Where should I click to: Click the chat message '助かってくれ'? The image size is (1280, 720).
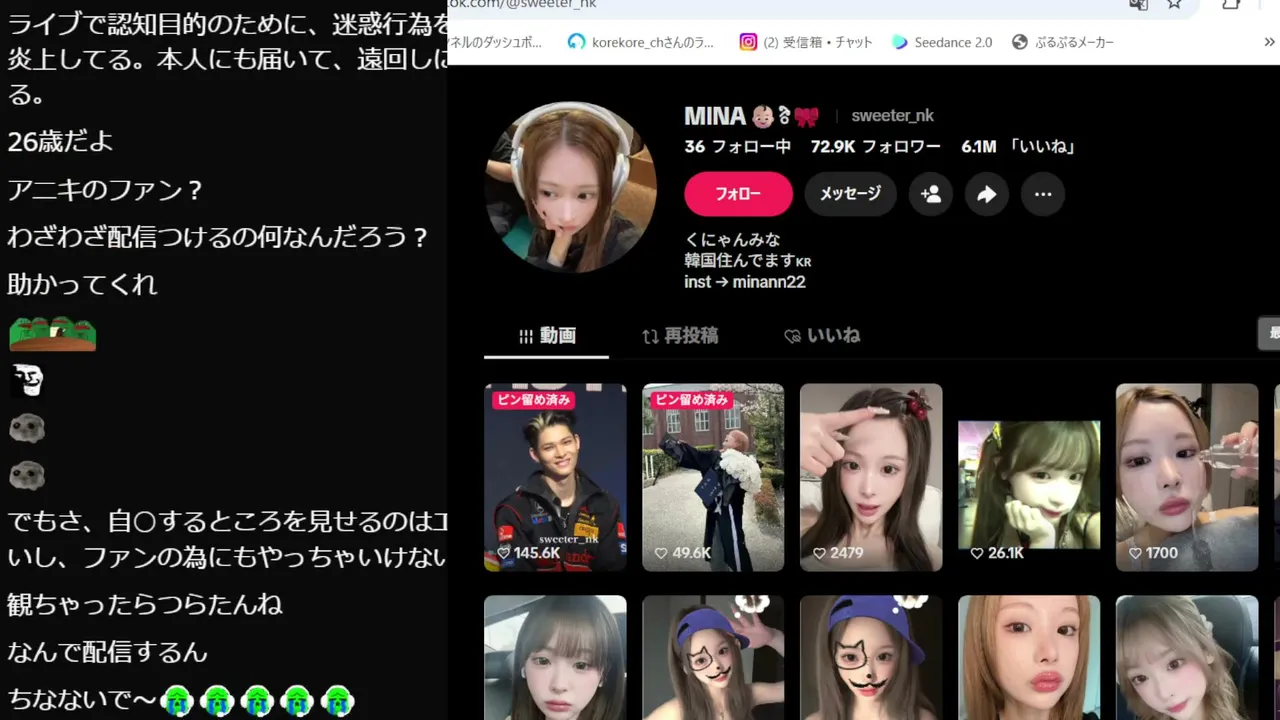pyautogui.click(x=82, y=284)
